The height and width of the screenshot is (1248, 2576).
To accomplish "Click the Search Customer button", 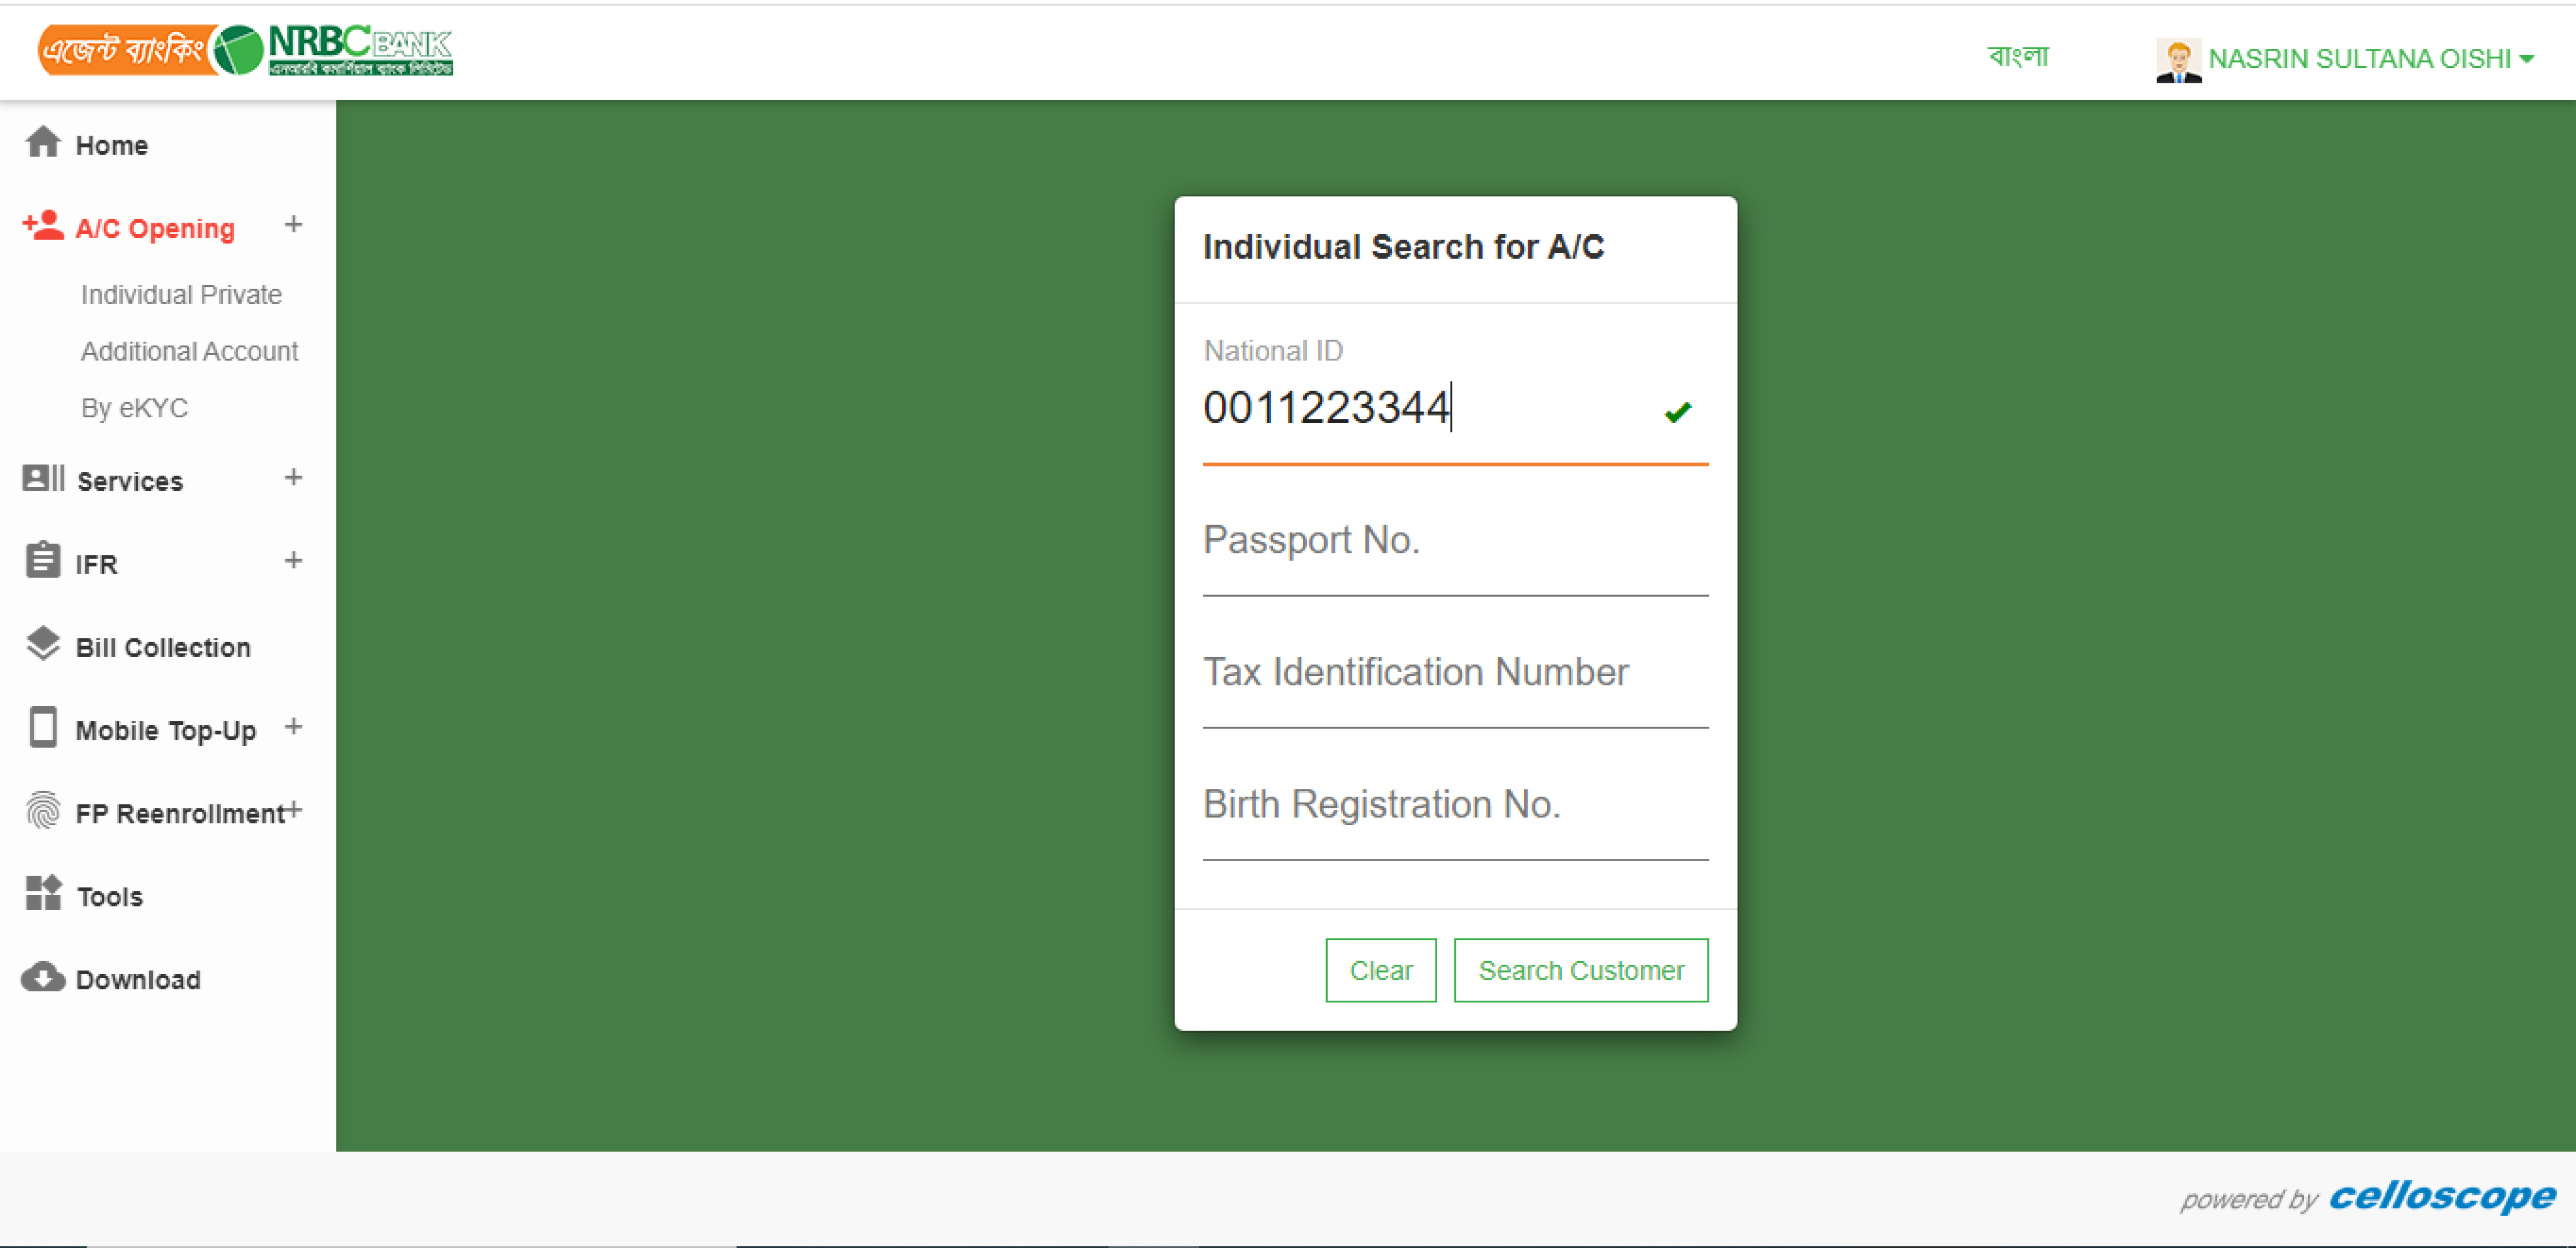I will tap(1580, 969).
